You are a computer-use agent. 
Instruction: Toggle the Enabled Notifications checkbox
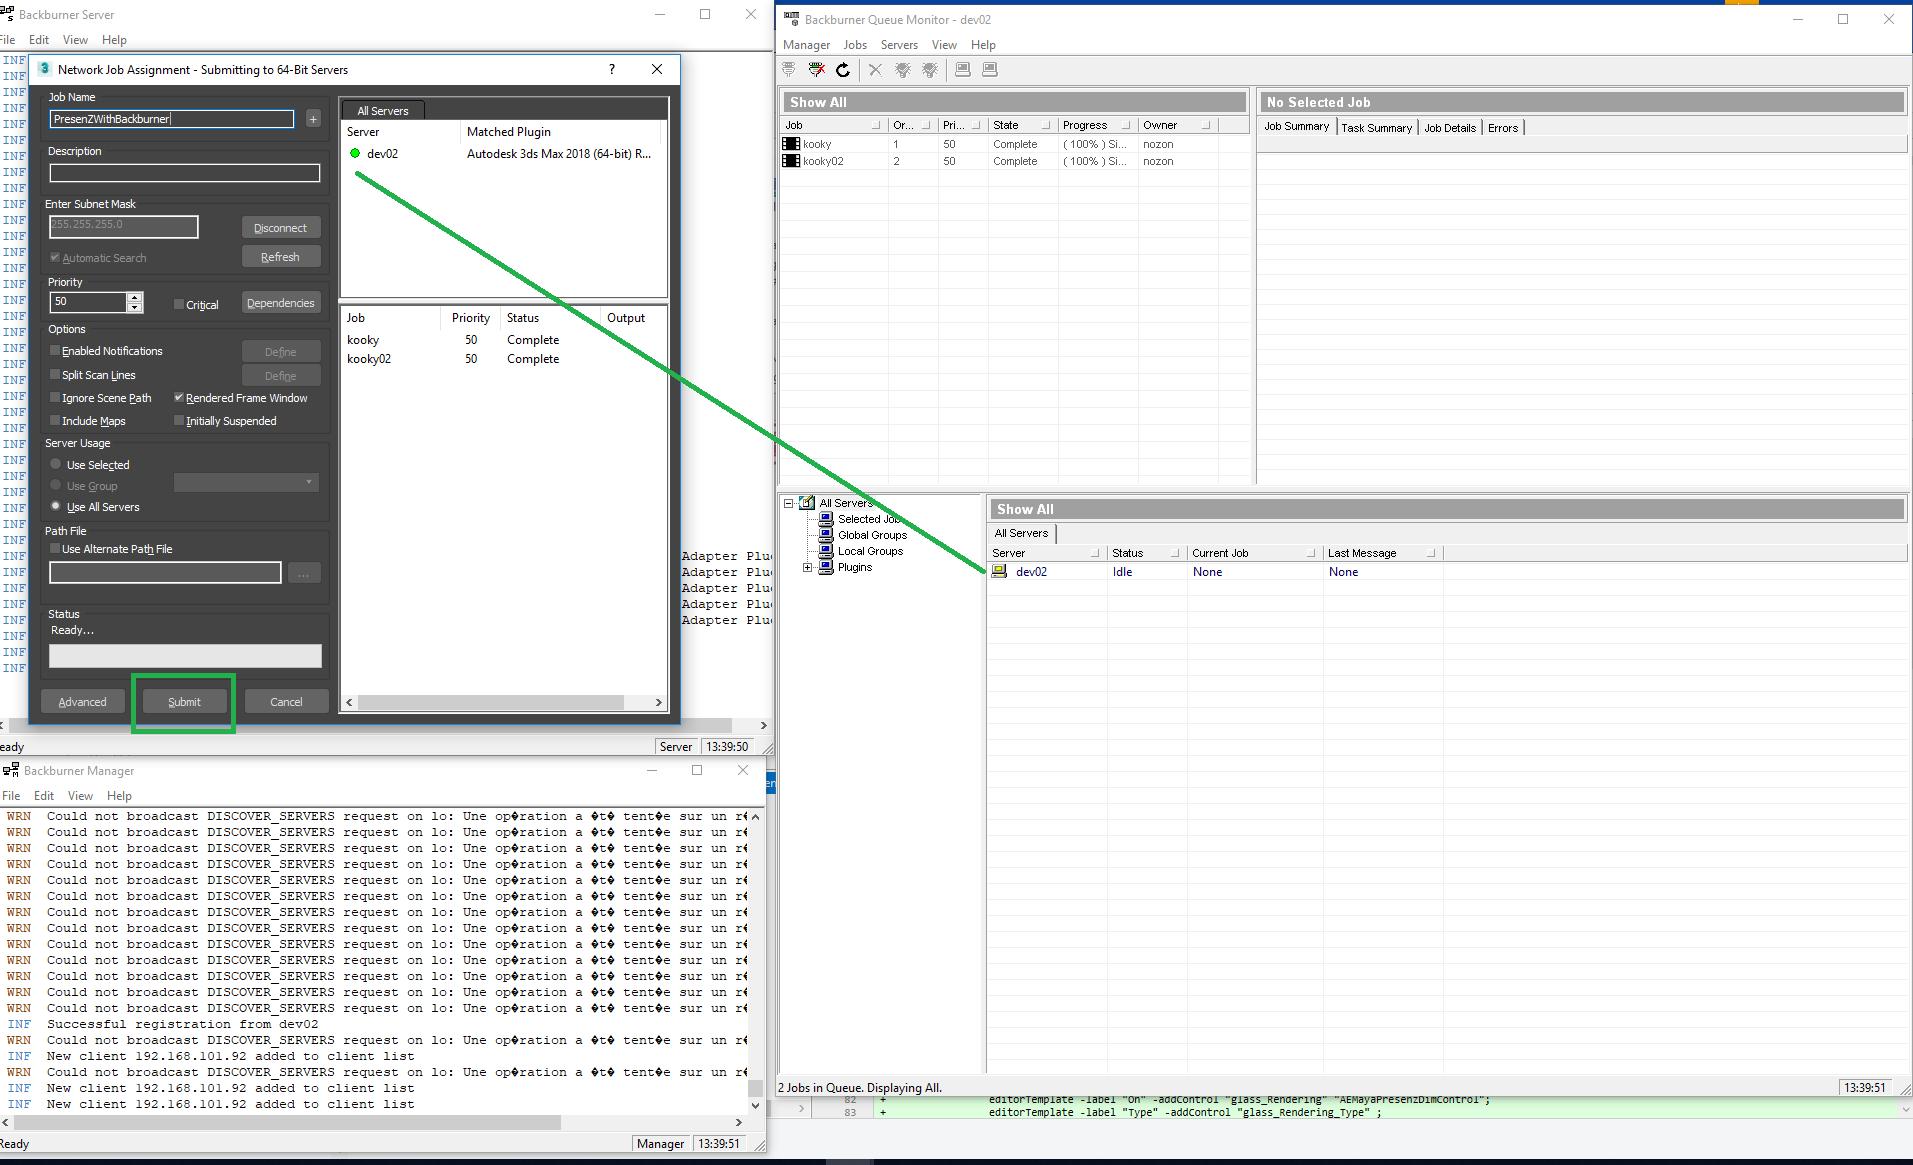55,351
